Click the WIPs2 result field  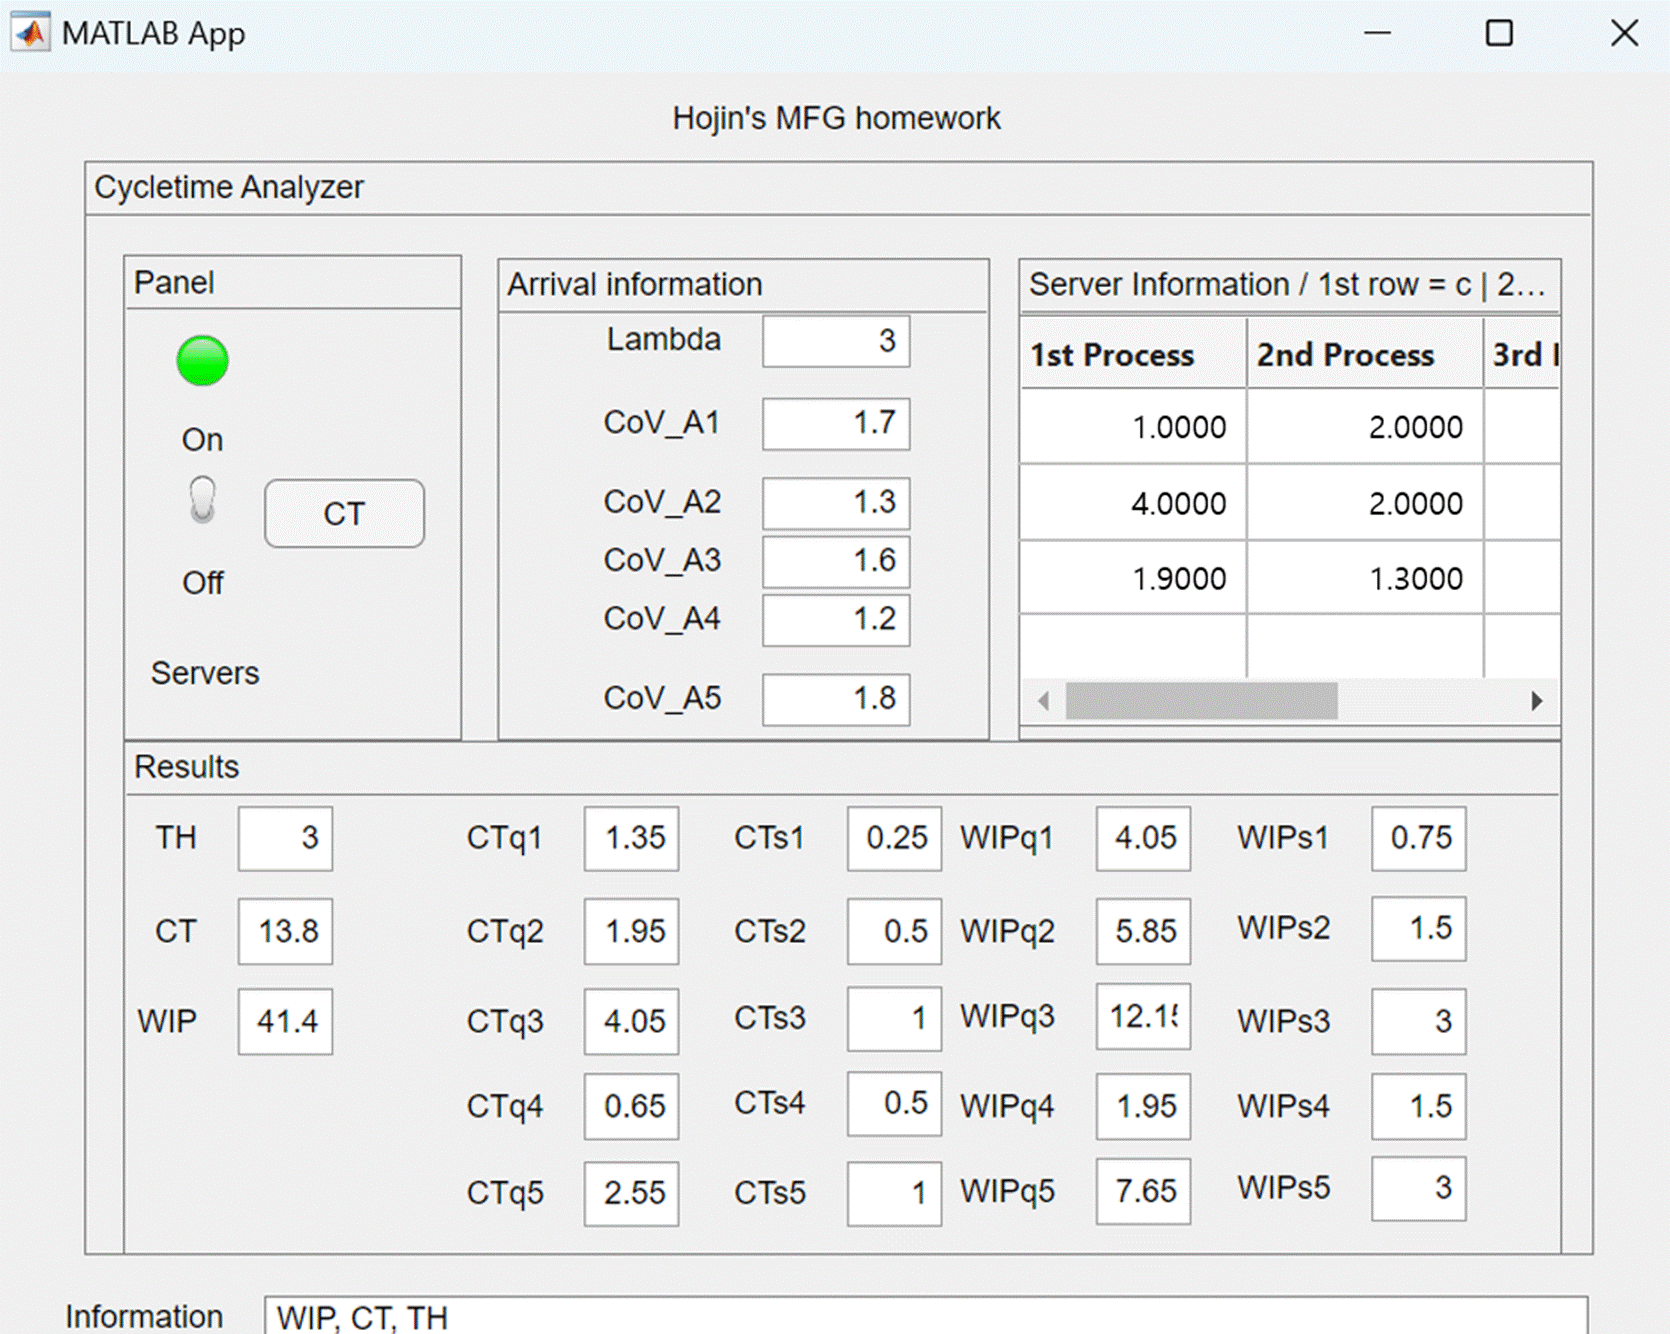pos(1419,928)
